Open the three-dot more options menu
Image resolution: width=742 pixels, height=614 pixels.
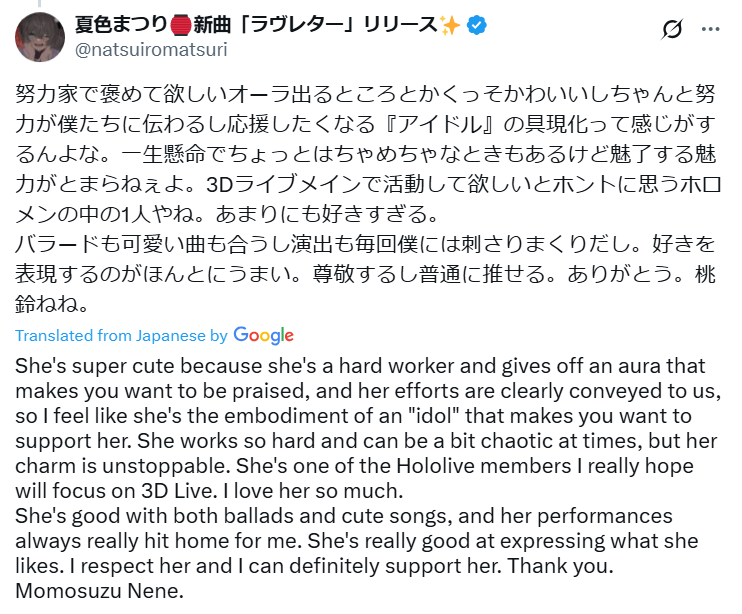[710, 29]
